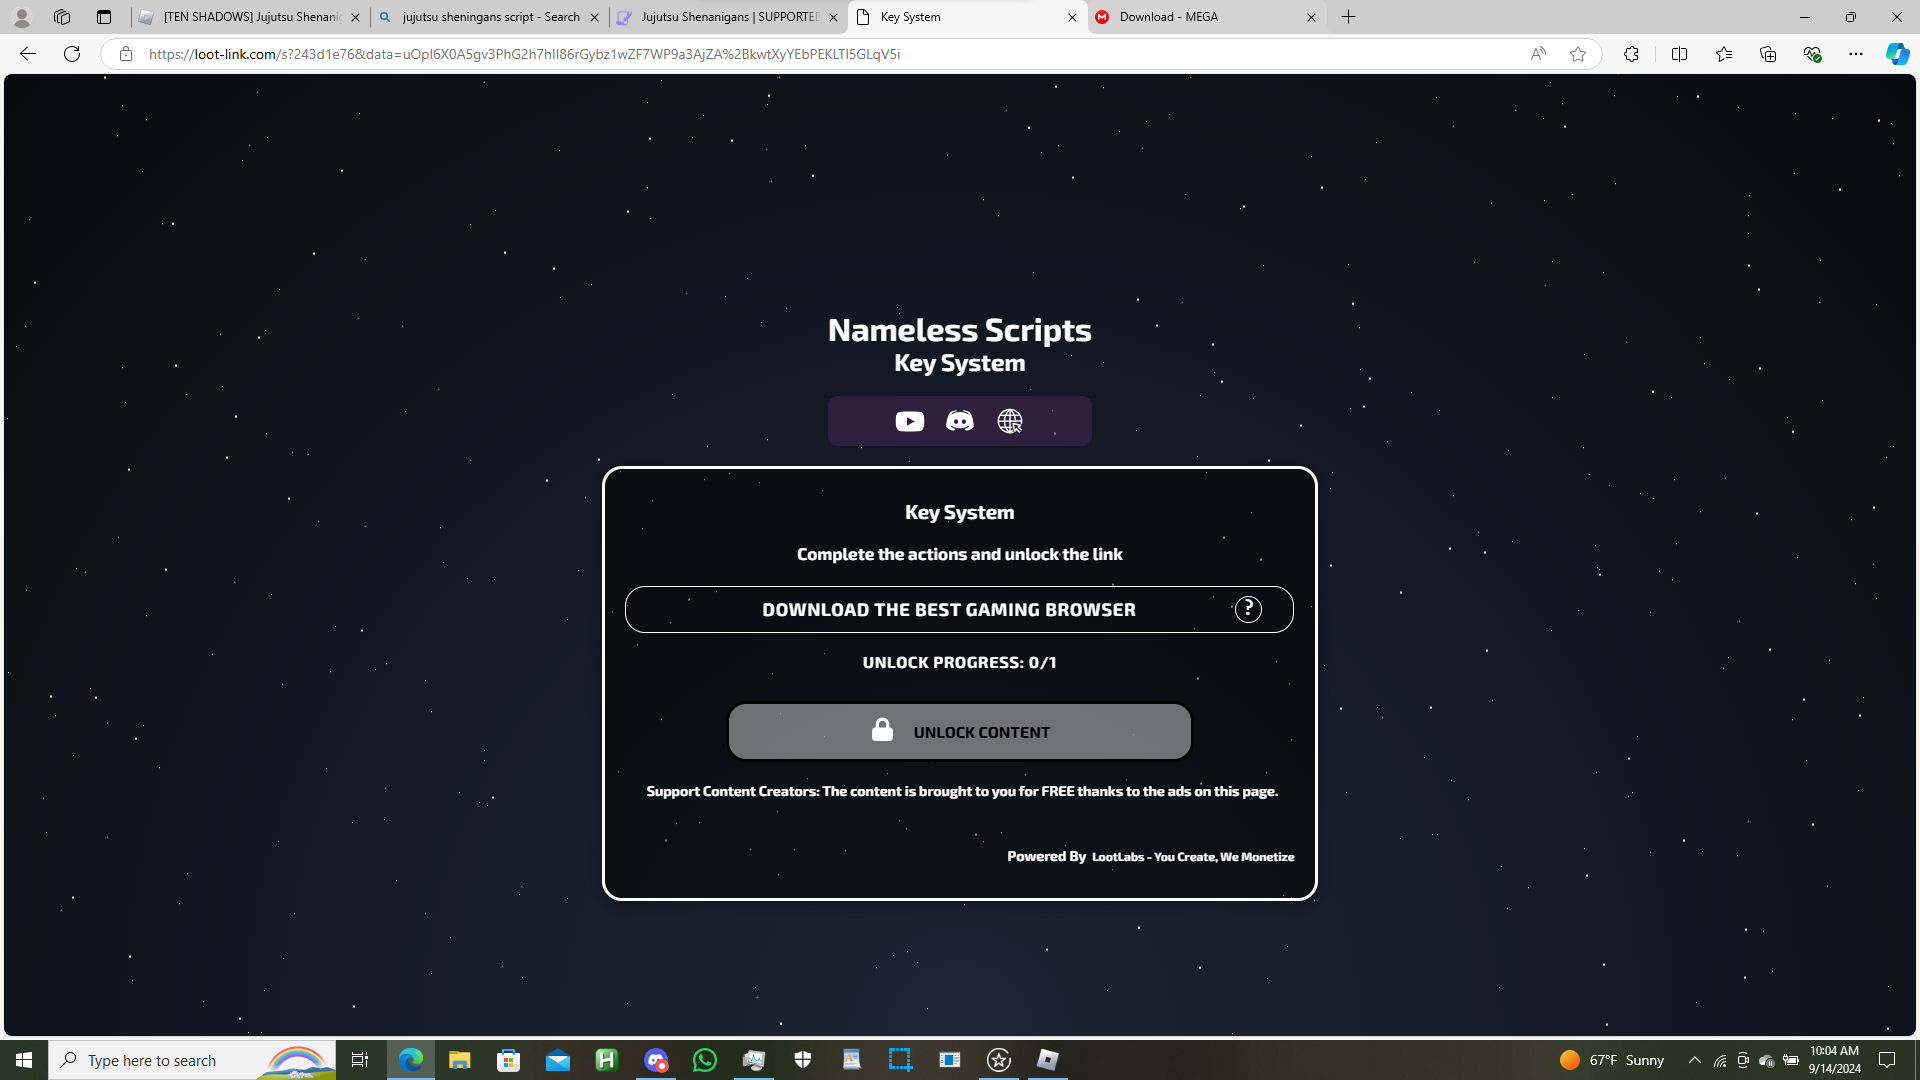Switch to jujutsu sheningans script Search tab

[490, 17]
